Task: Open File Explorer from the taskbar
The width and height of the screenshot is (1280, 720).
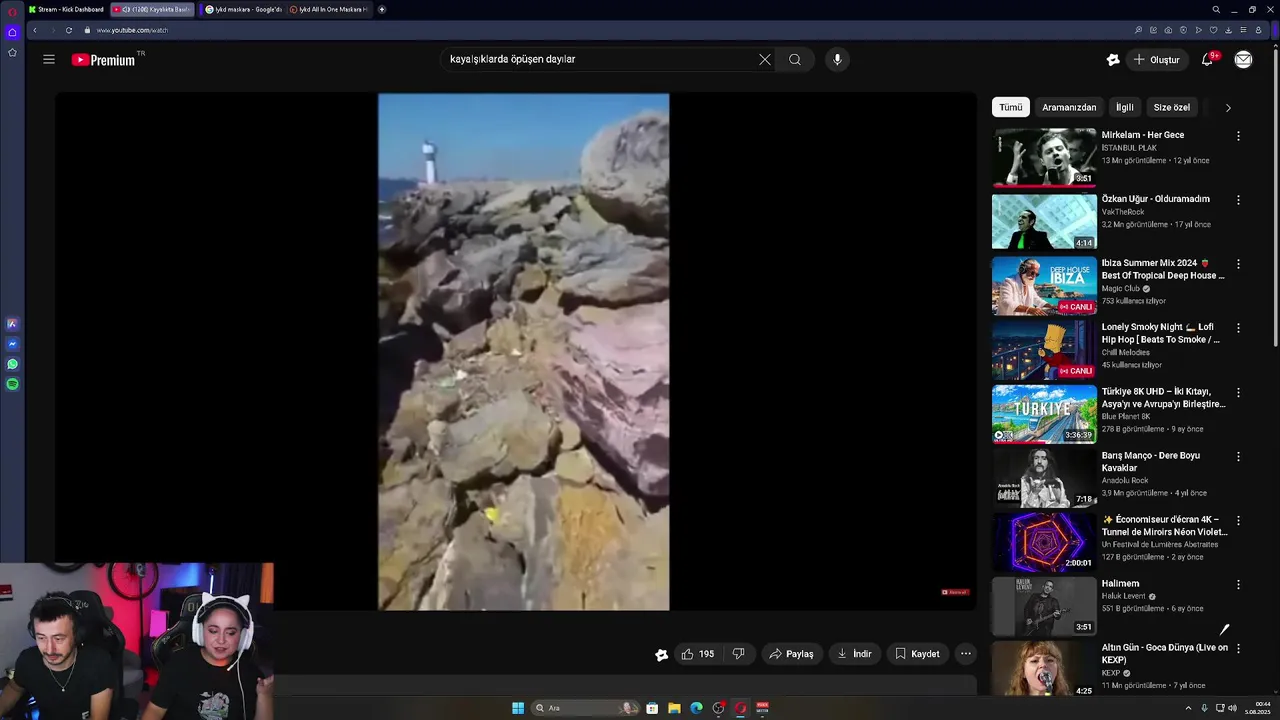Action: (x=674, y=708)
